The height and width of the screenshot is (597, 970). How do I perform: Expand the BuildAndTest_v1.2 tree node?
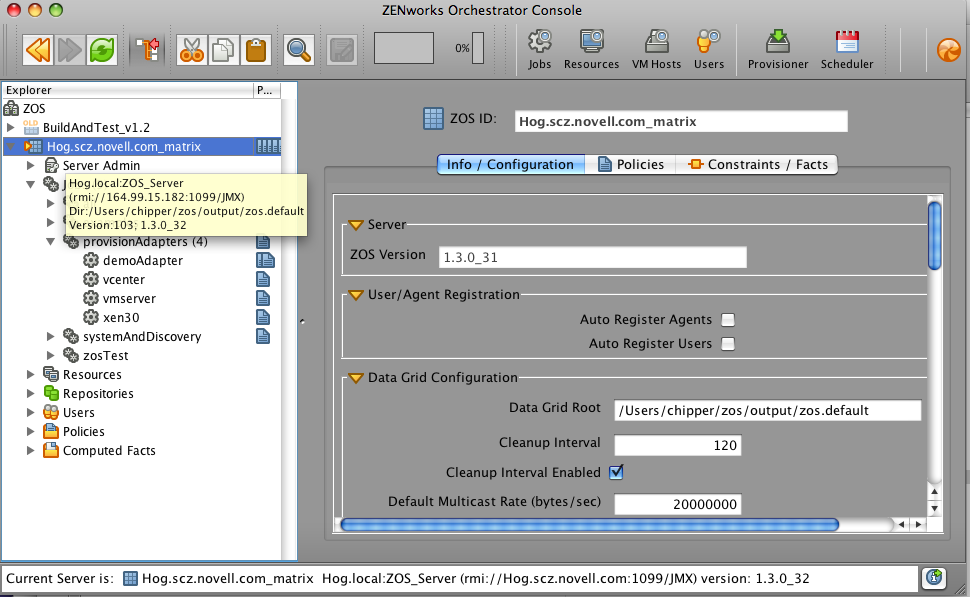pos(11,128)
